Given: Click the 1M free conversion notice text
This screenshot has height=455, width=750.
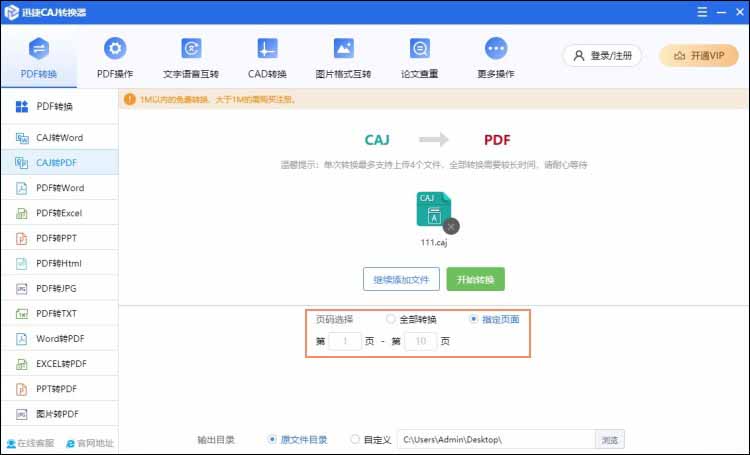Looking at the screenshot, I should [x=218, y=100].
